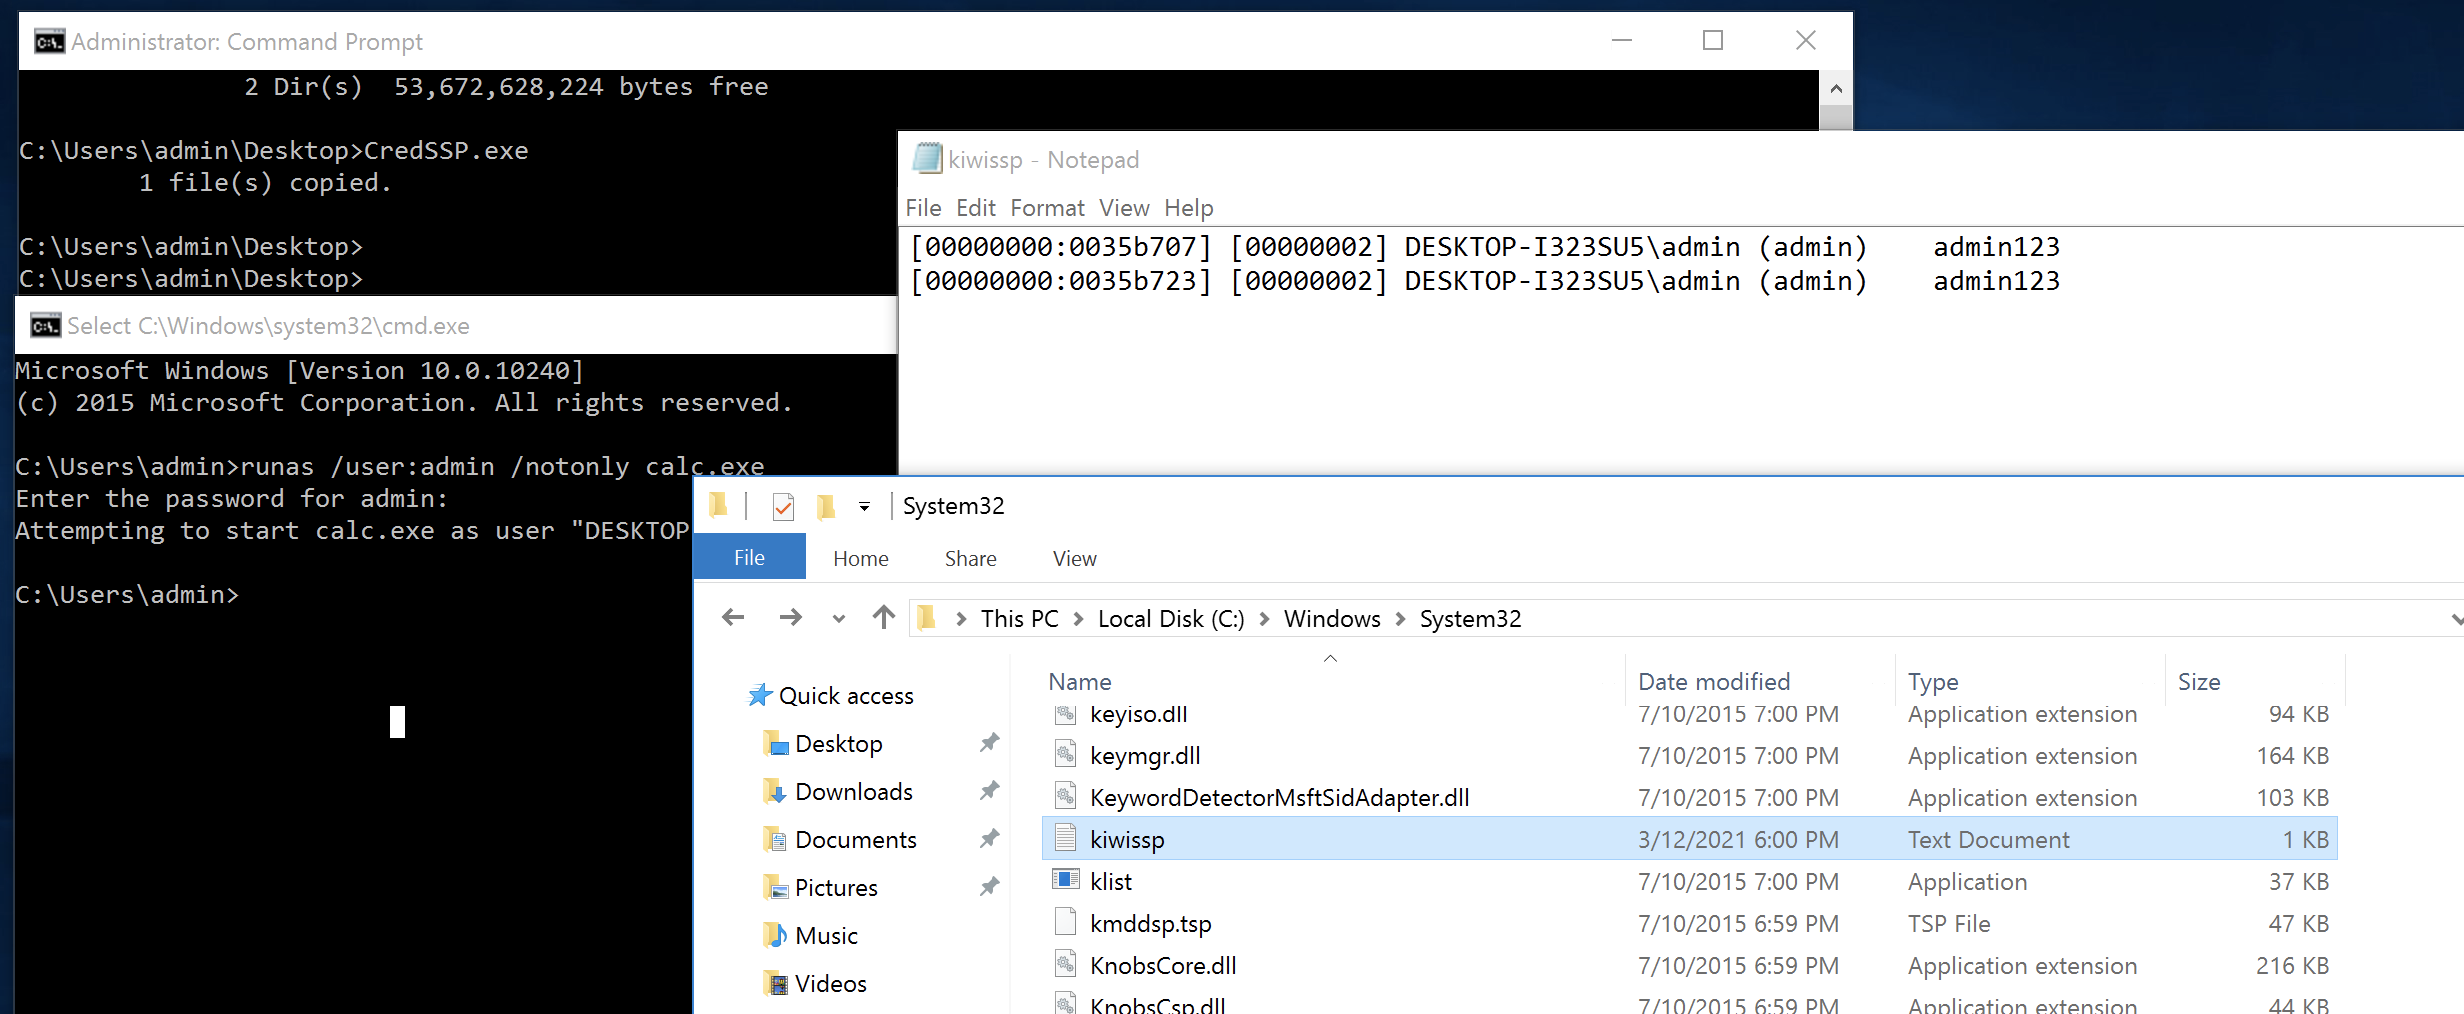2464x1014 pixels.
Task: Click This PC in the address breadcrumb
Action: (1019, 619)
